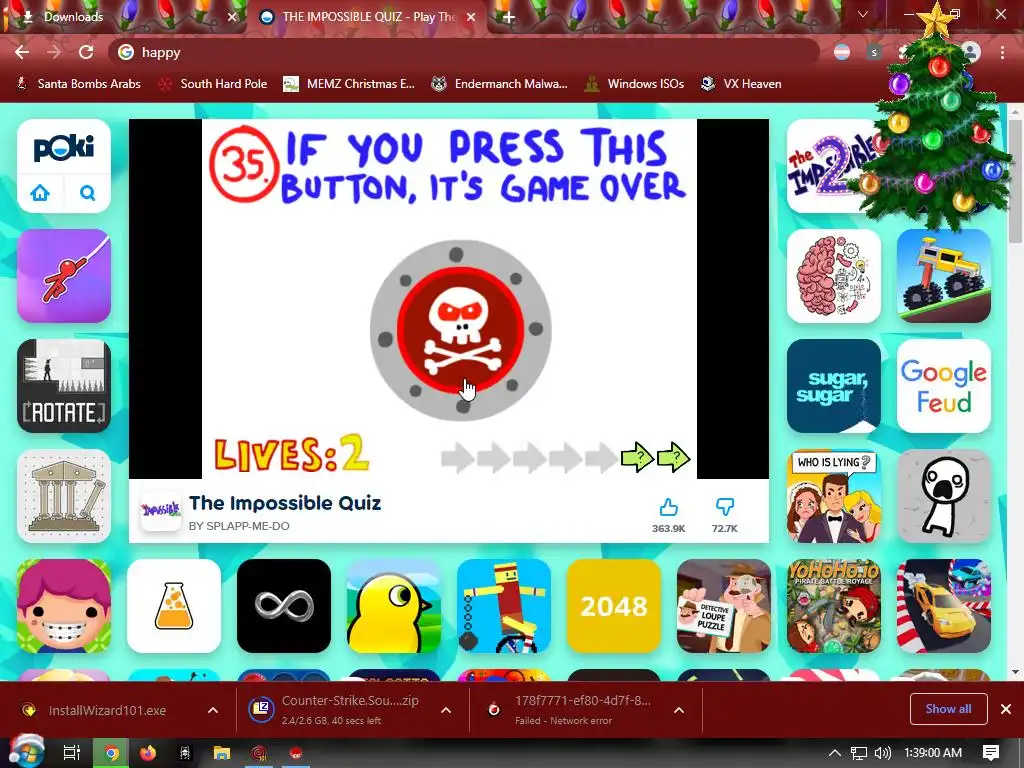Click InstallWizard101.exe download item
The image size is (1024, 768).
[108, 710]
